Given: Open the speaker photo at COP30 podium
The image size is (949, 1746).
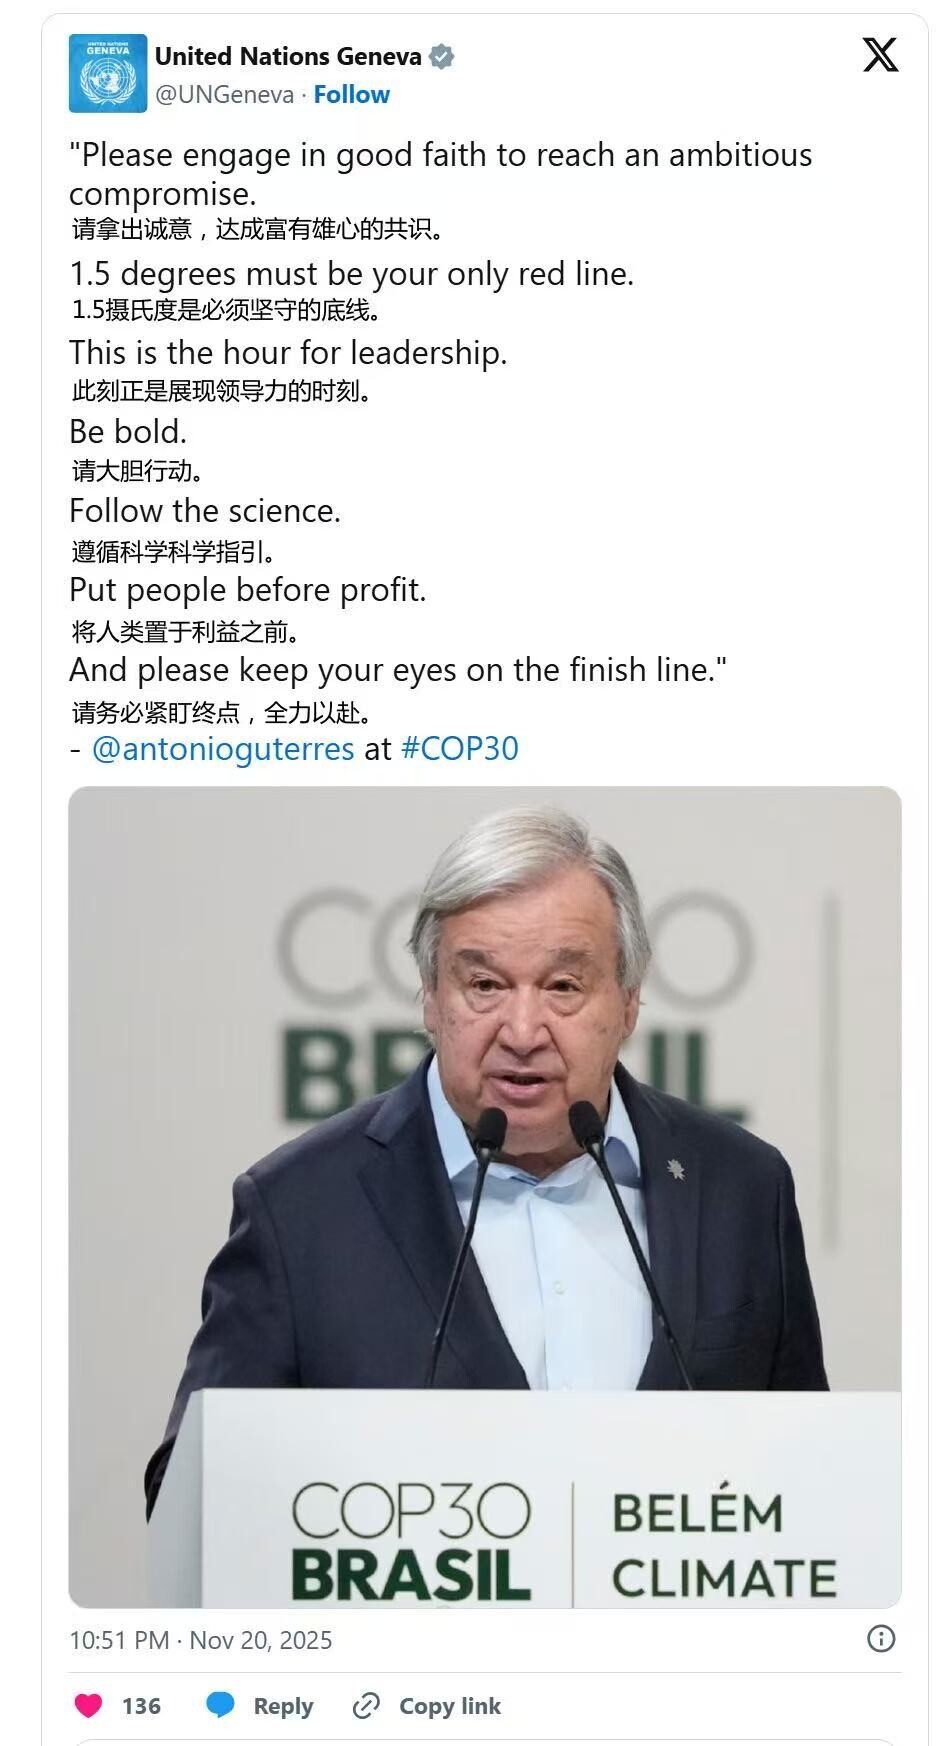Looking at the screenshot, I should [484, 1100].
